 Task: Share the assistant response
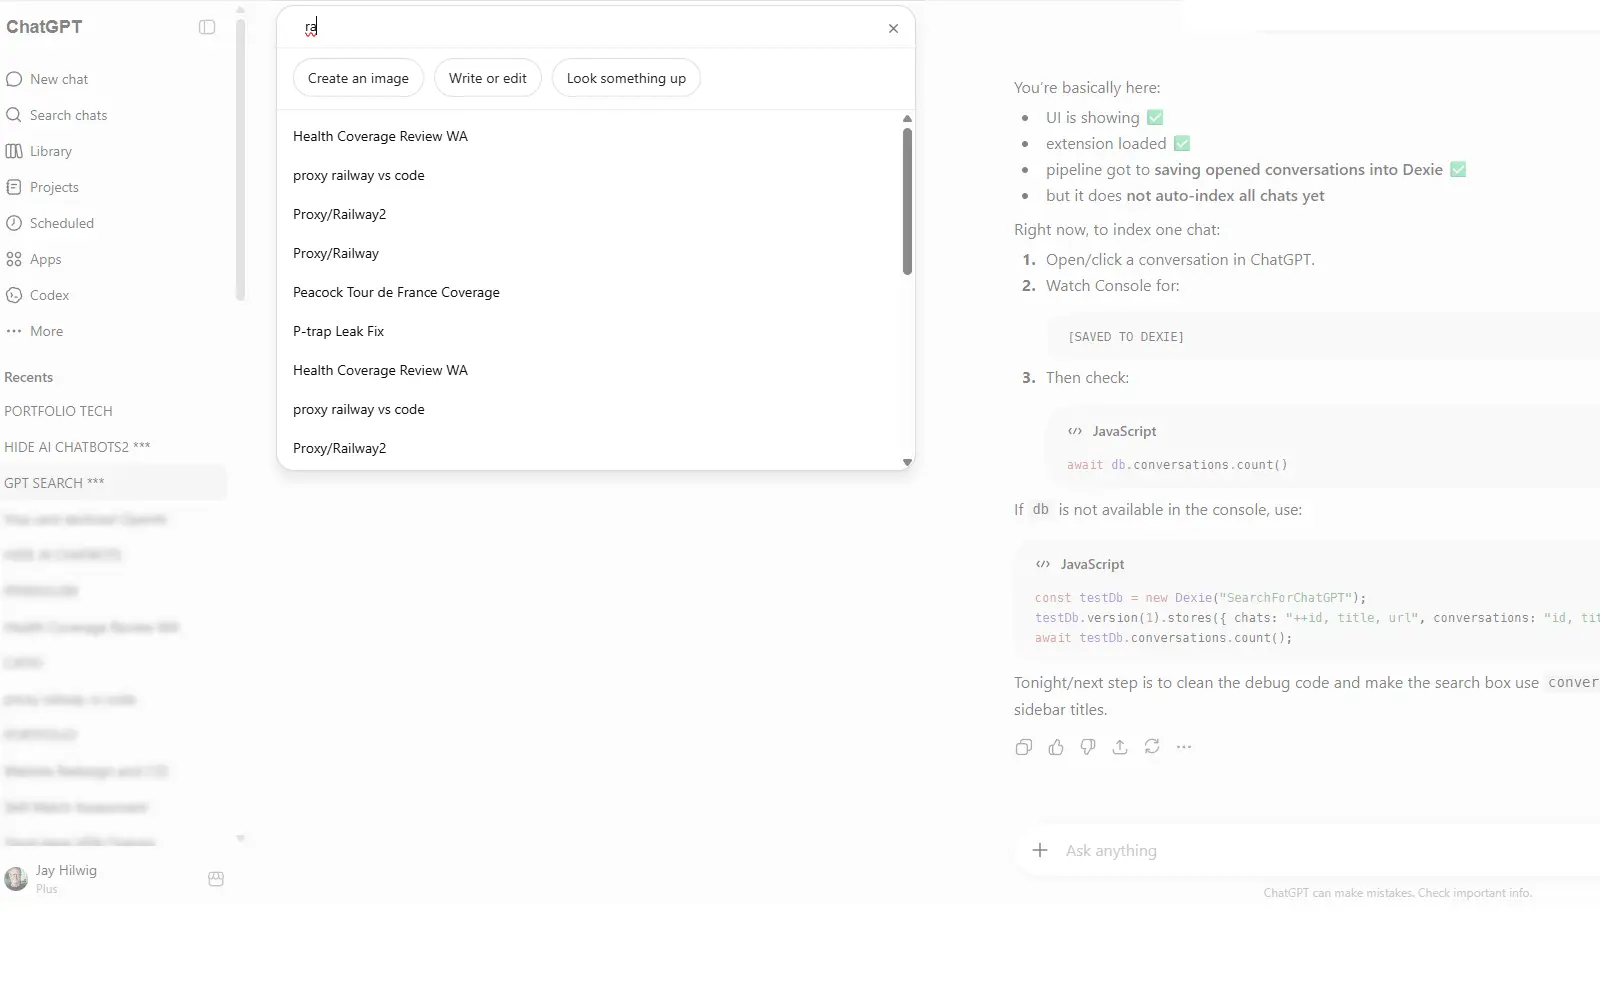[x=1120, y=747]
